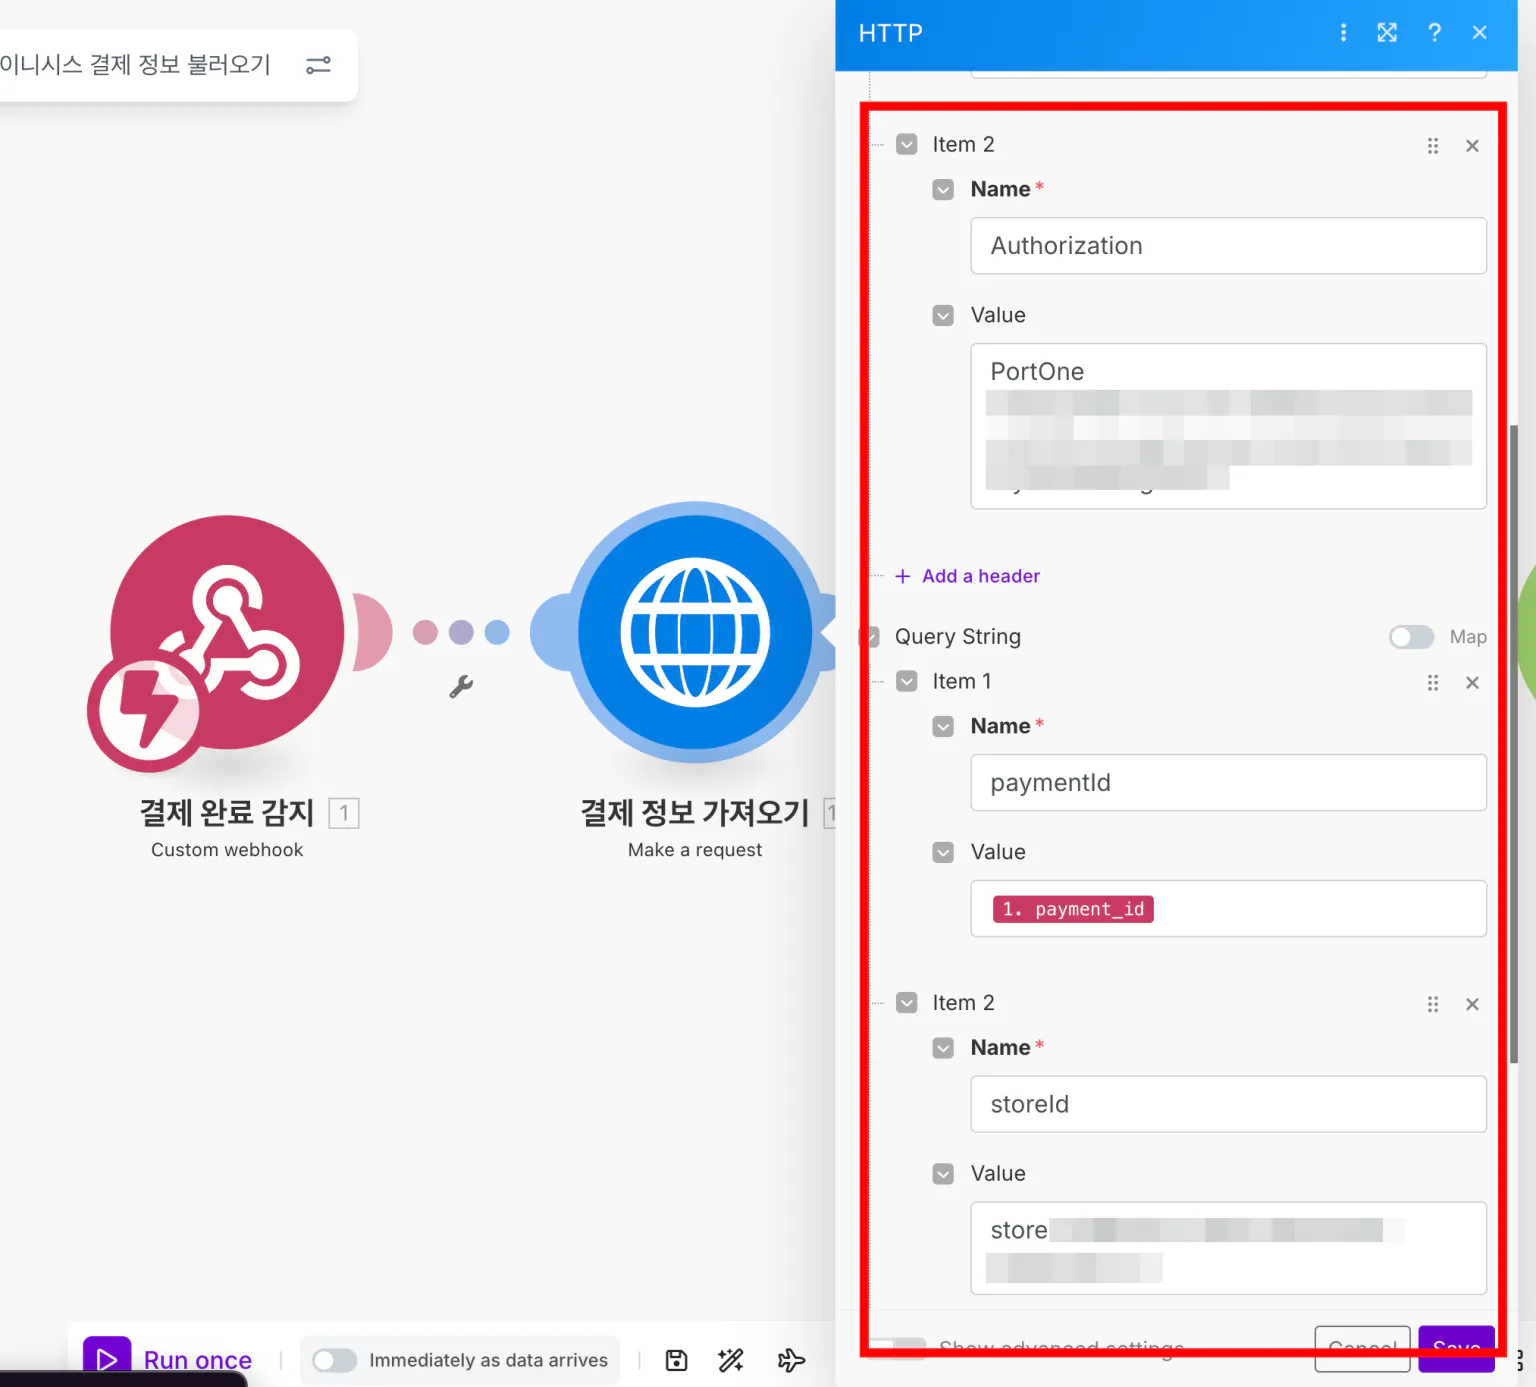Collapse Name field for storeId

pyautogui.click(x=943, y=1048)
